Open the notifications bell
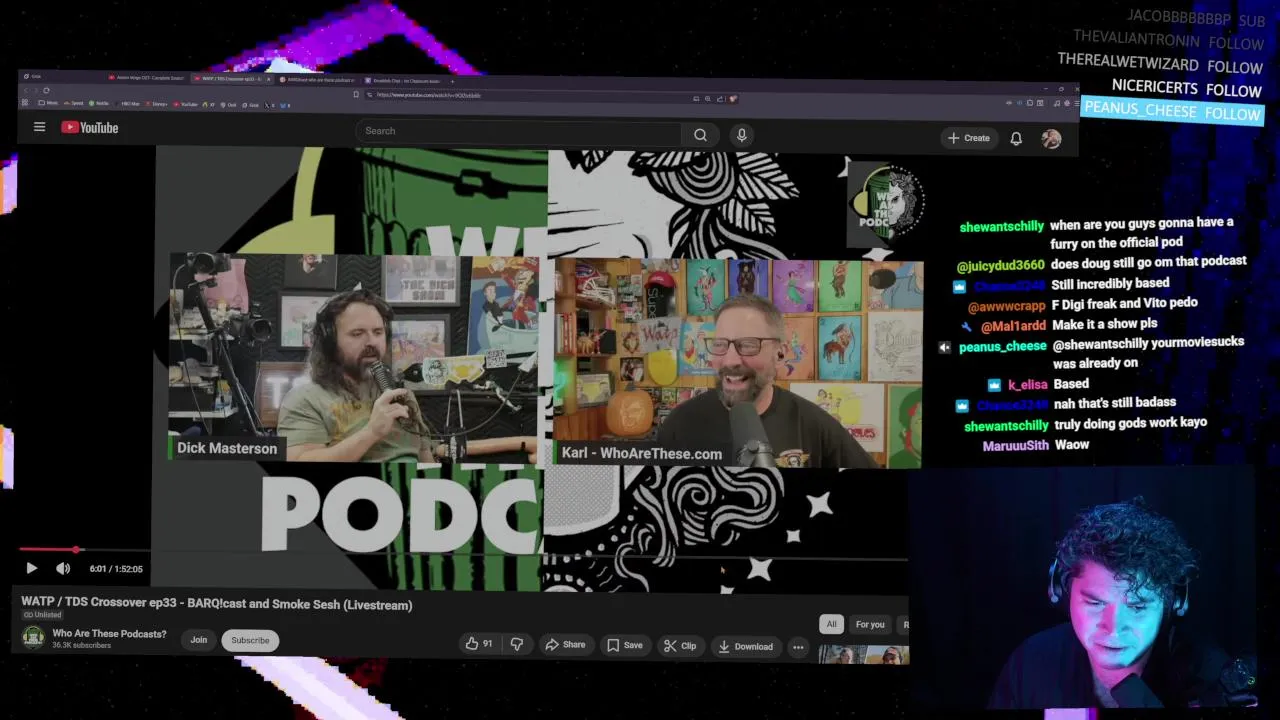Viewport: 1280px width, 720px height. [x=1016, y=139]
